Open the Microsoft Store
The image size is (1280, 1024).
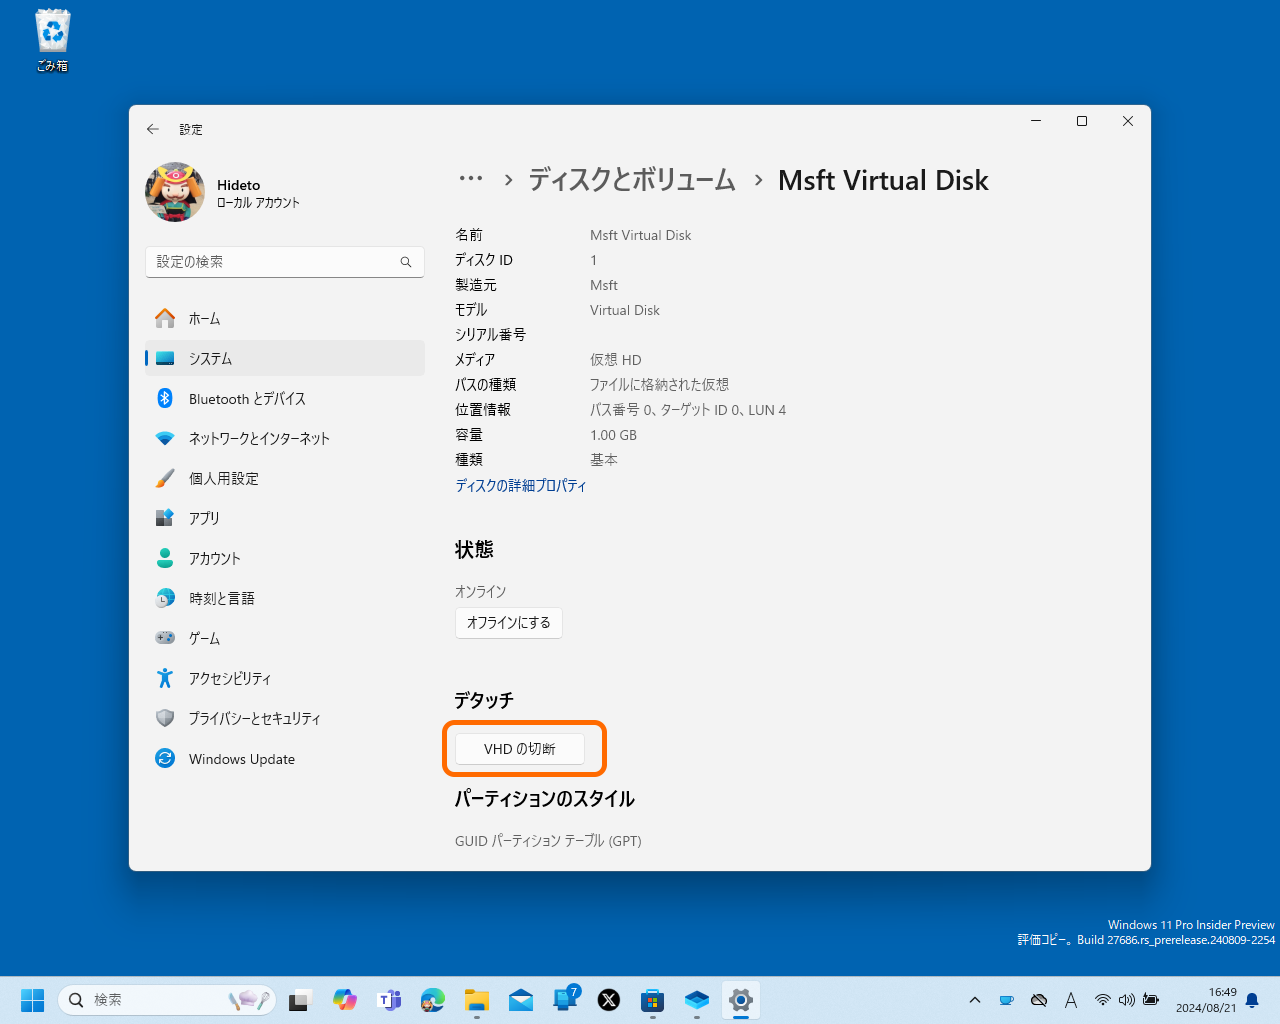[x=653, y=999]
